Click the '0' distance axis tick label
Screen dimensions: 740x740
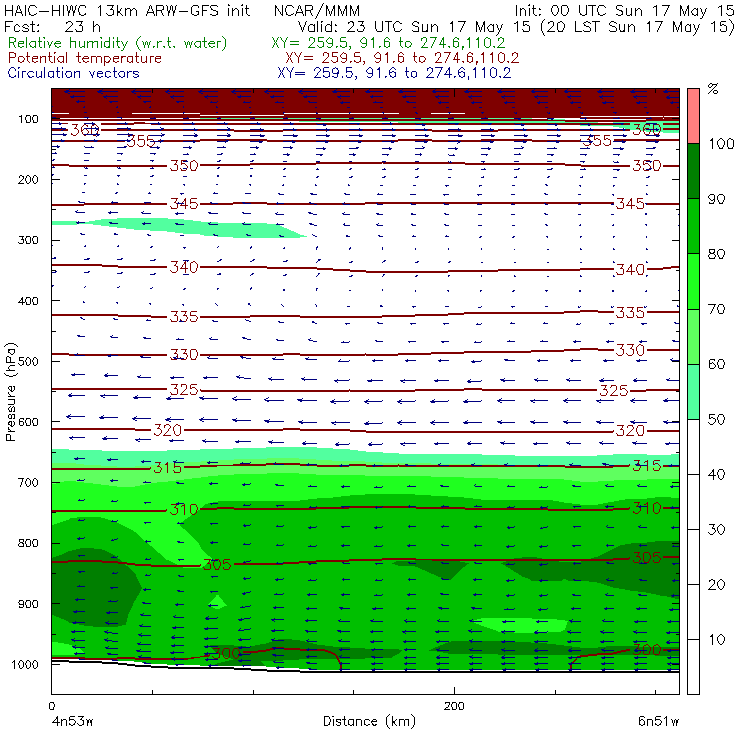tap(51, 706)
